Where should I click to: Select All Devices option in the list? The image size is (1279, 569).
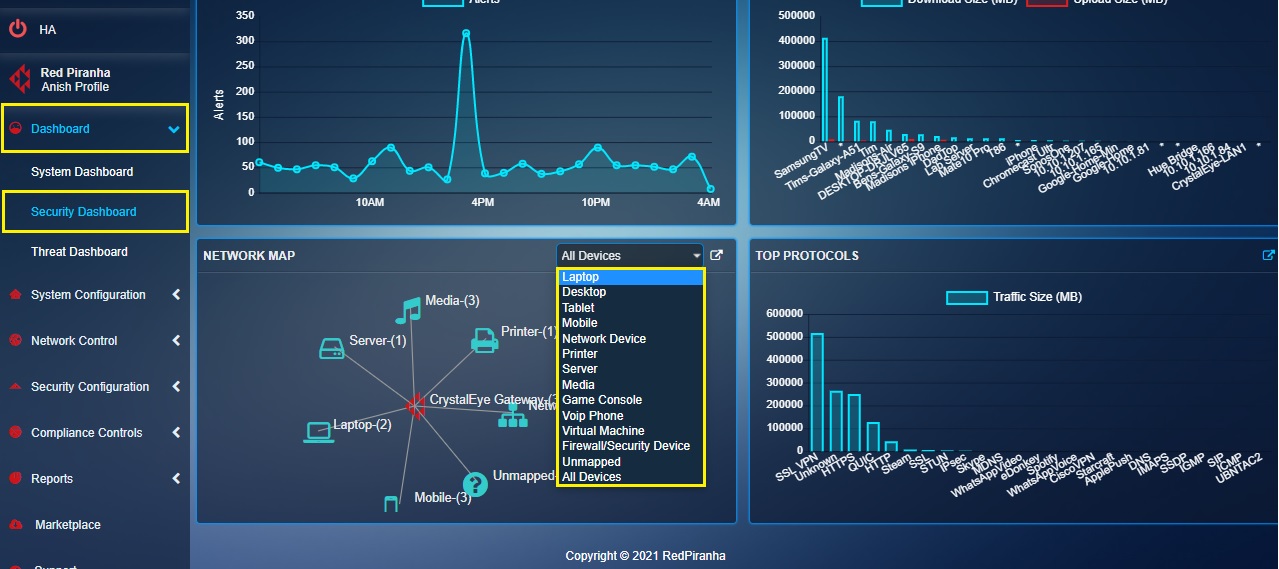pos(631,477)
